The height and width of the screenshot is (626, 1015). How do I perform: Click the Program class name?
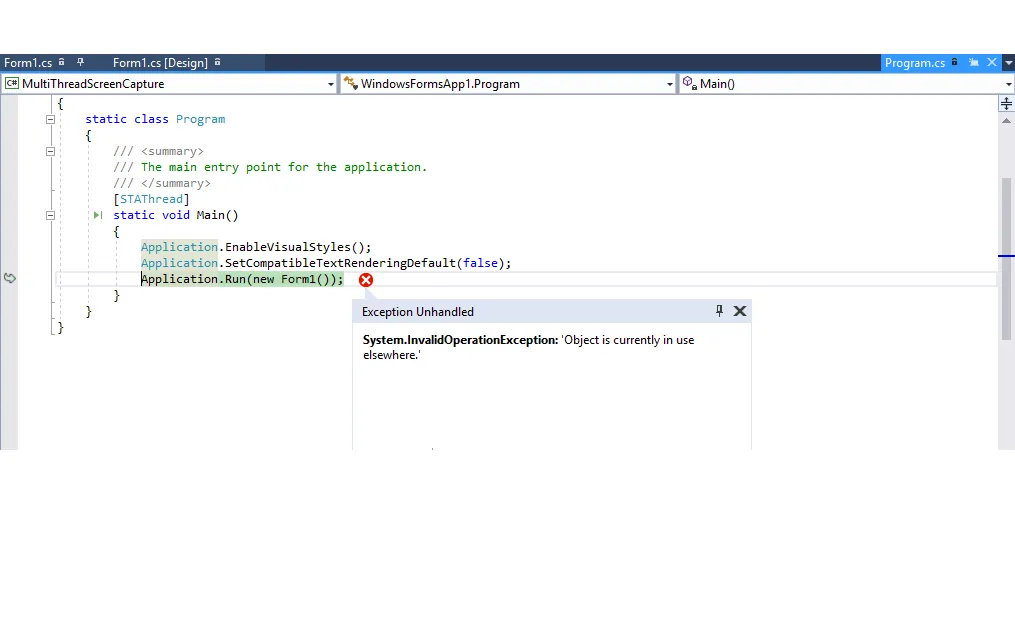pyautogui.click(x=201, y=119)
